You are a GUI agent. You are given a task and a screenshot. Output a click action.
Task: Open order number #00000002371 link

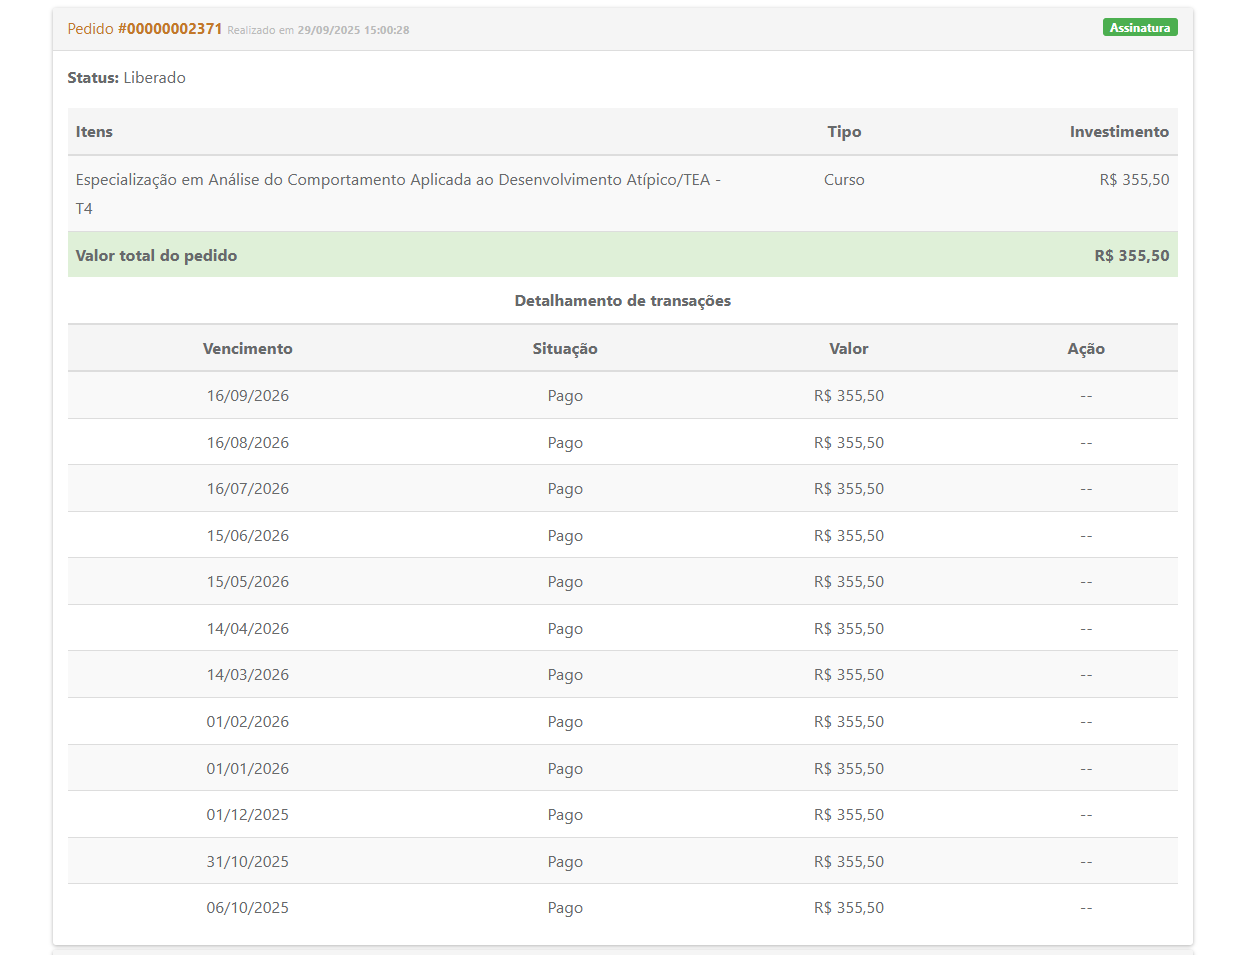(170, 29)
